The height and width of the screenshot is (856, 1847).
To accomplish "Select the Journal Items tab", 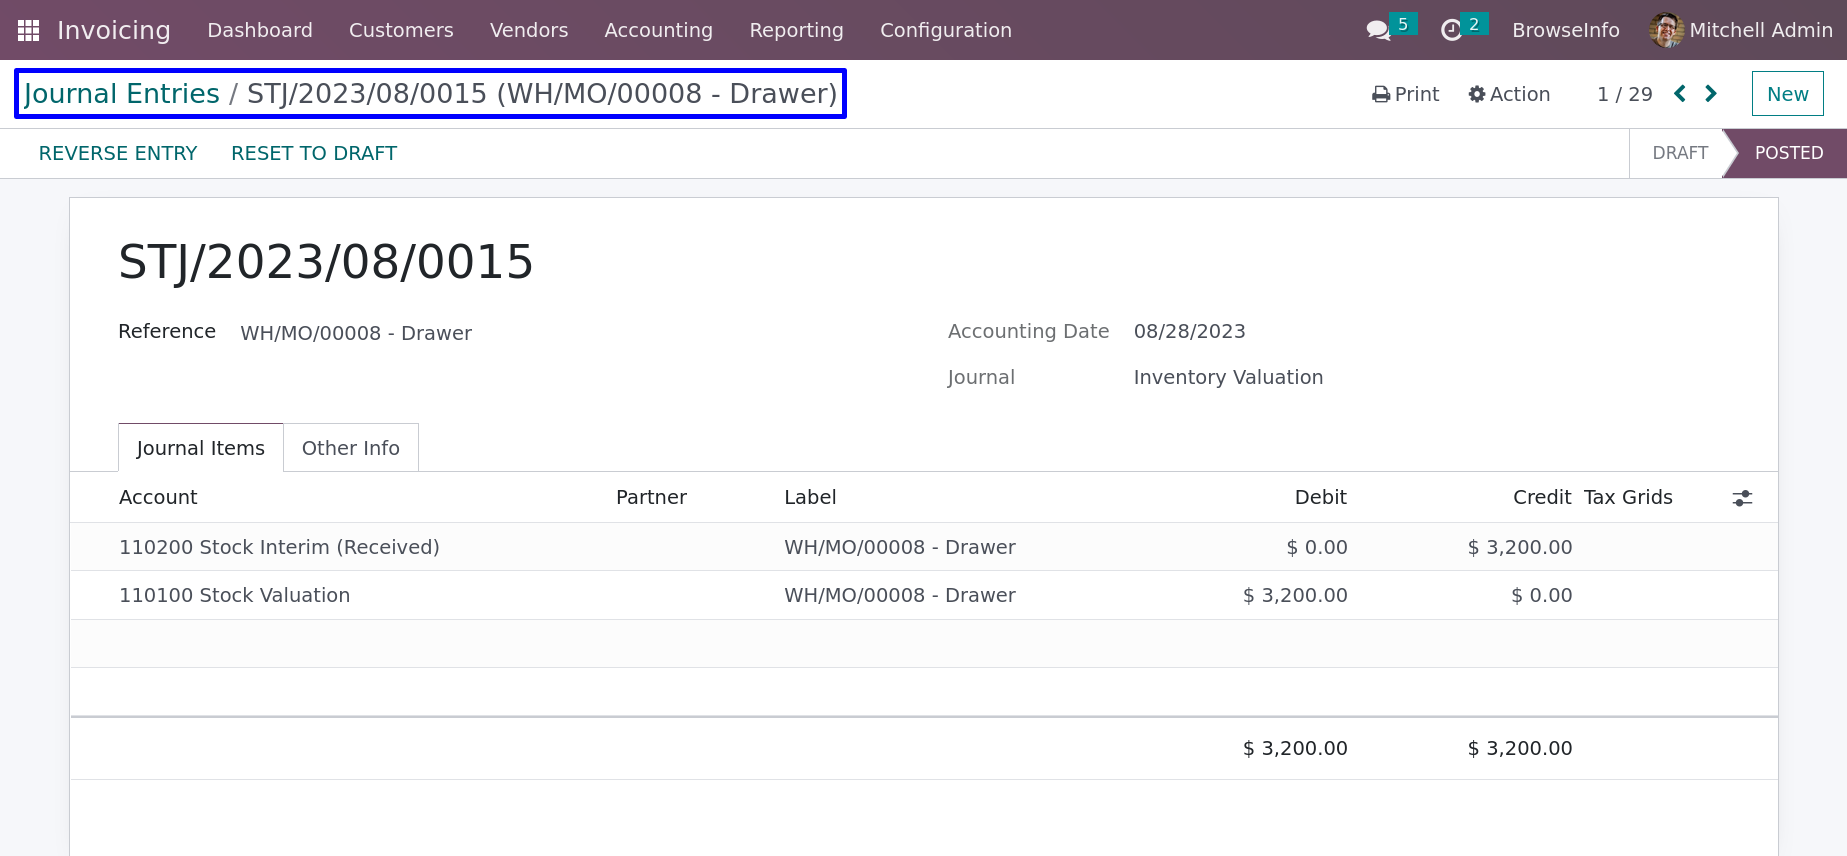I will tap(201, 448).
